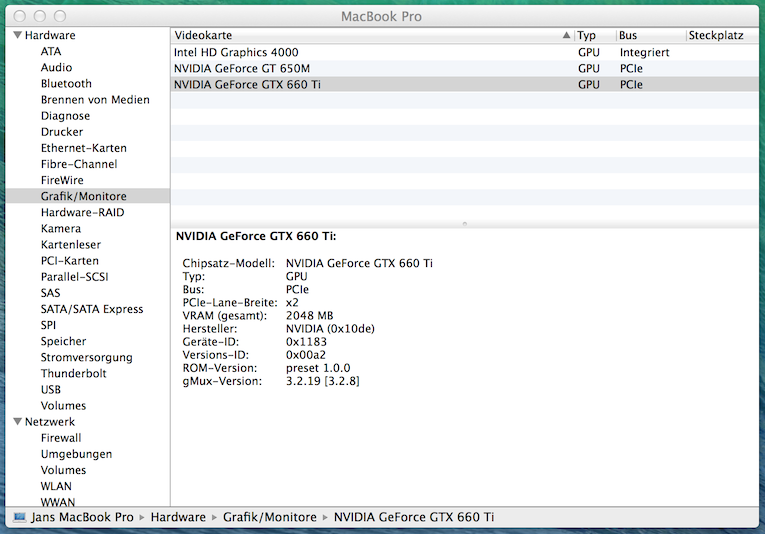Show Kamera information
The height and width of the screenshot is (534, 765).
point(60,228)
